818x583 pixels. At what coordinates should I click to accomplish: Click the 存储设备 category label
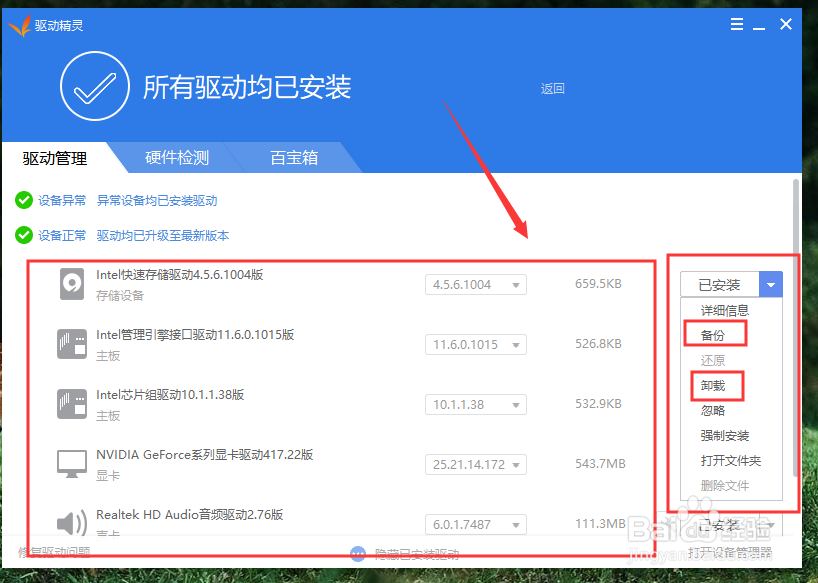(120, 296)
